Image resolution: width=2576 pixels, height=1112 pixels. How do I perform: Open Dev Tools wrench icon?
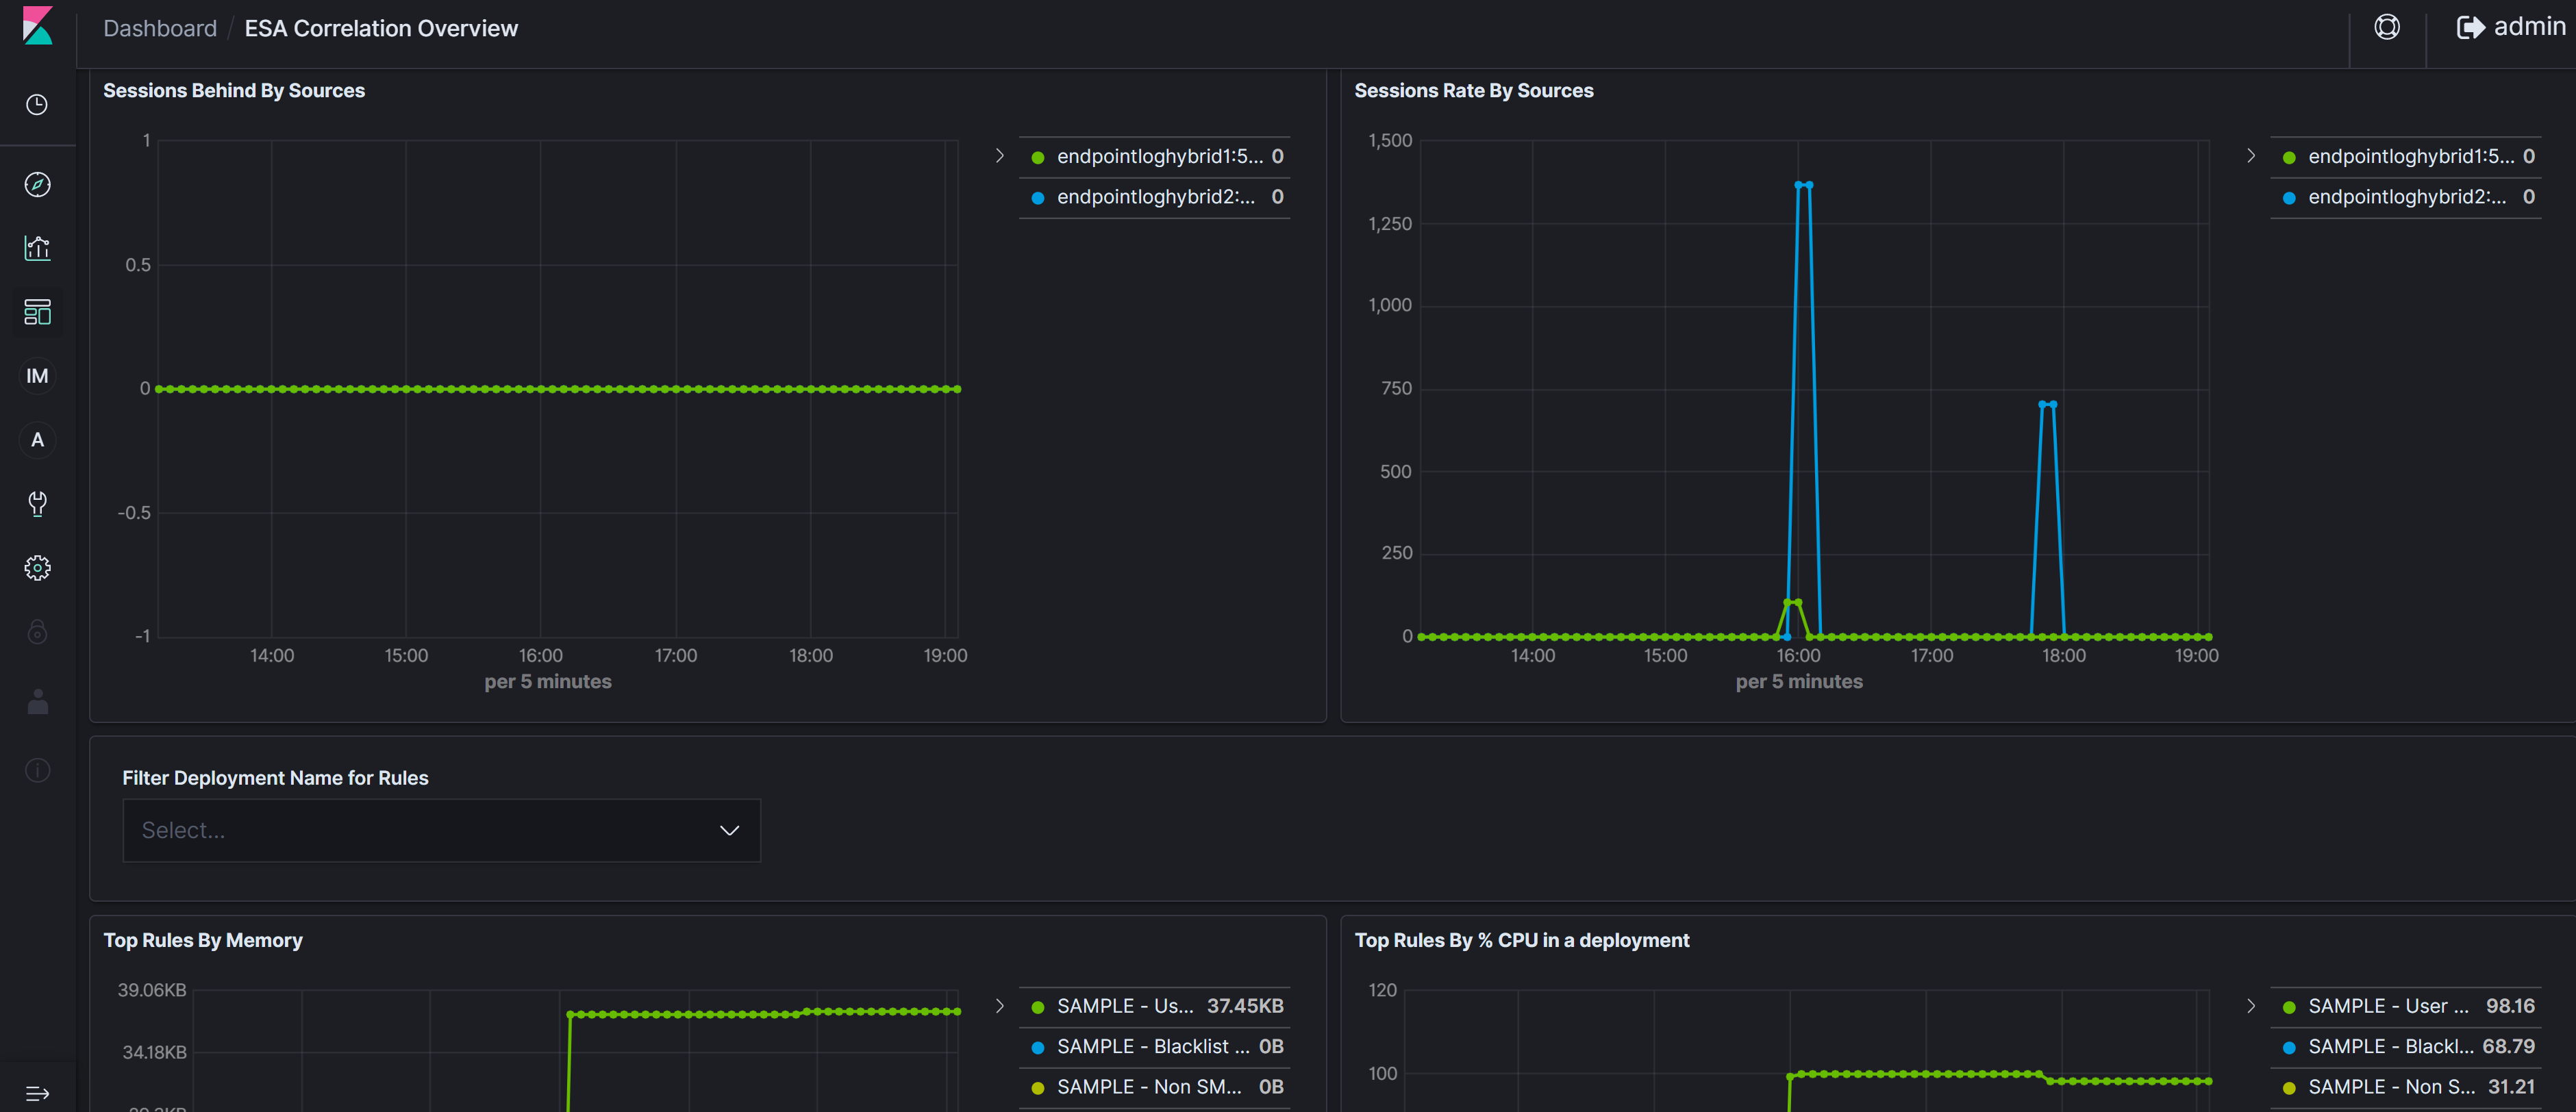coord(37,503)
